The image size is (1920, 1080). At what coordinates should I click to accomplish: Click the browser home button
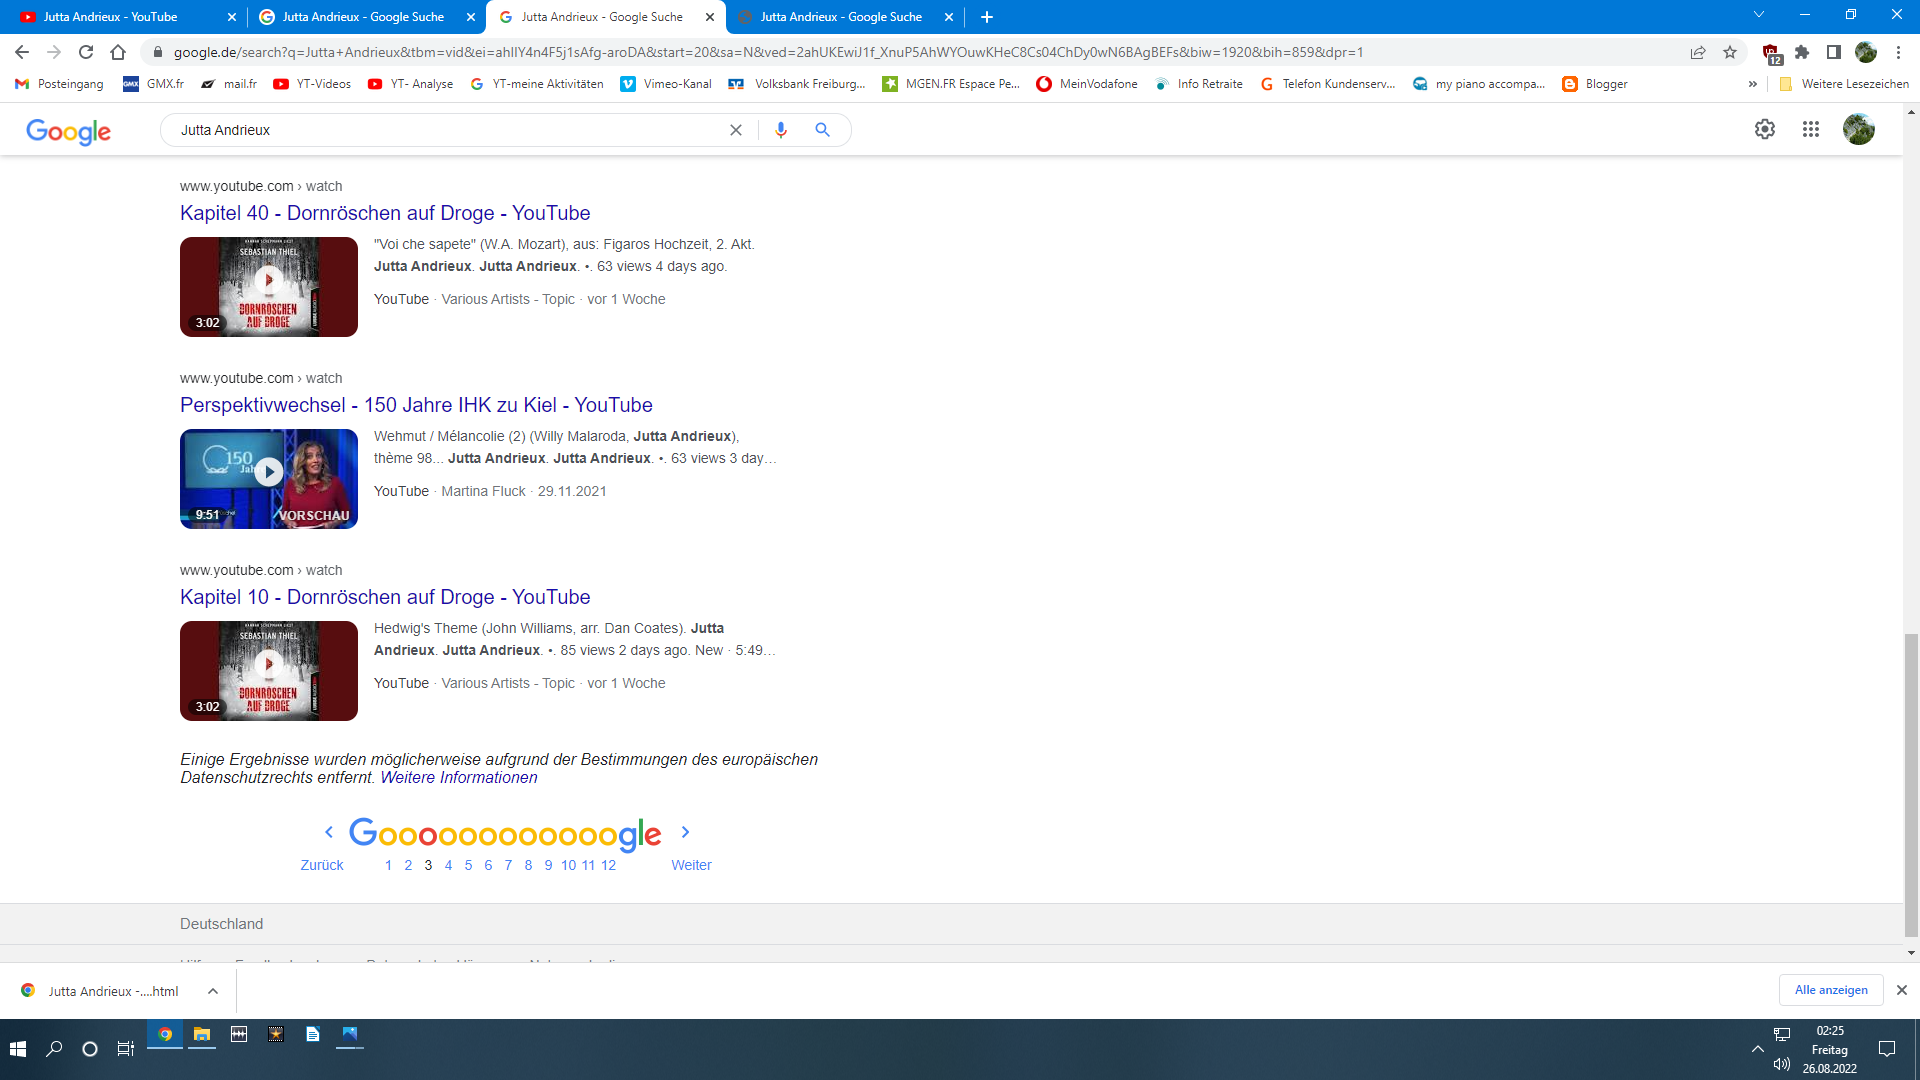[118, 52]
